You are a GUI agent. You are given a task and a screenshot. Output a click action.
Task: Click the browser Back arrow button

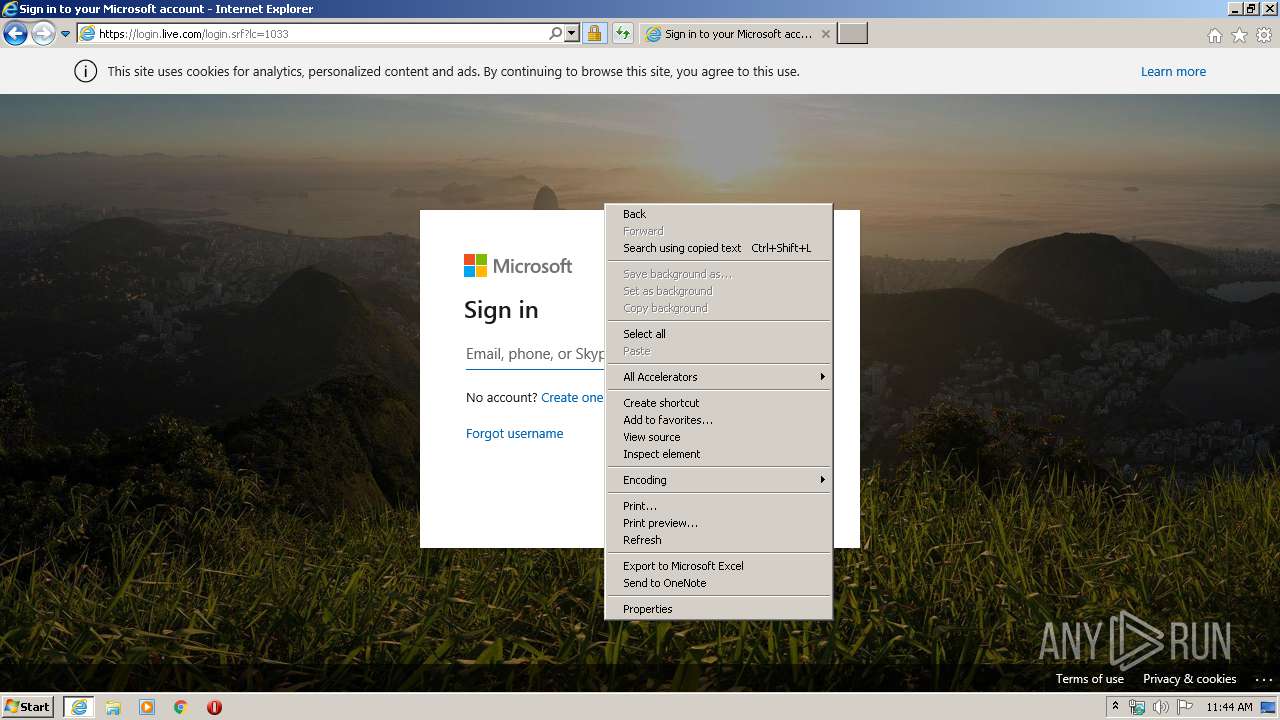coord(15,34)
